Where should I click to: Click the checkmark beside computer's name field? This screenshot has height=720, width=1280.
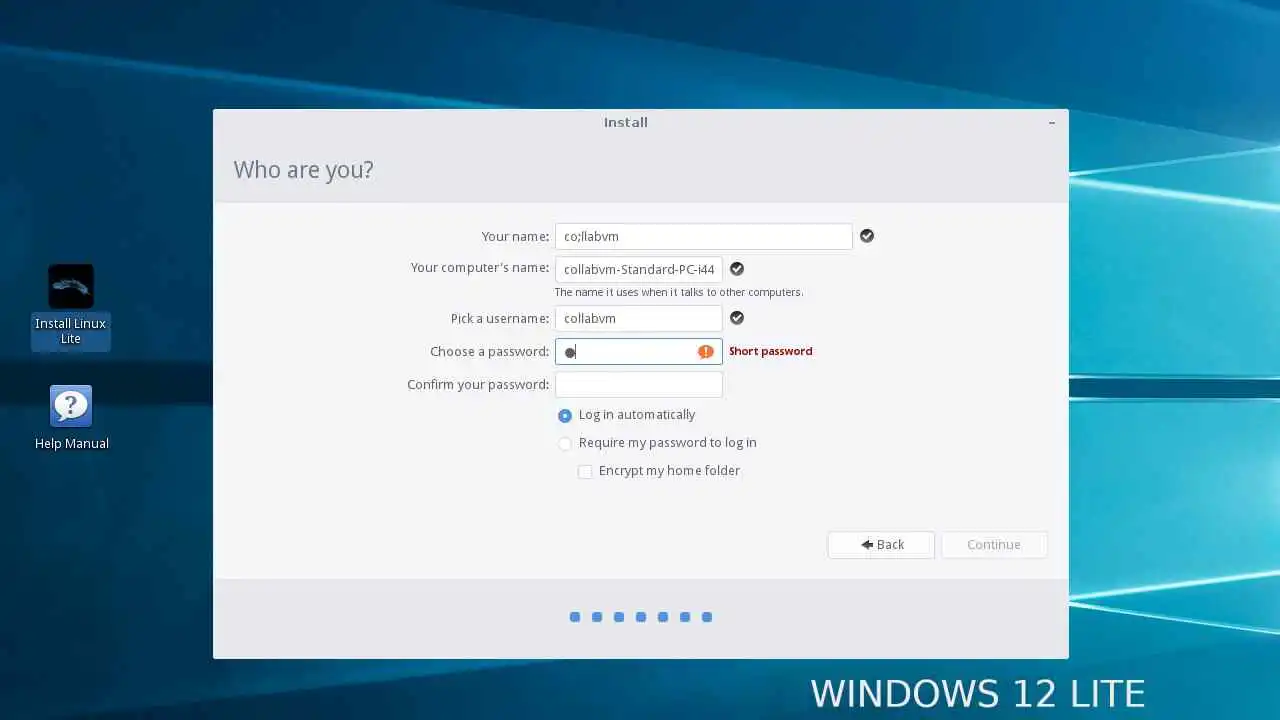(737, 269)
